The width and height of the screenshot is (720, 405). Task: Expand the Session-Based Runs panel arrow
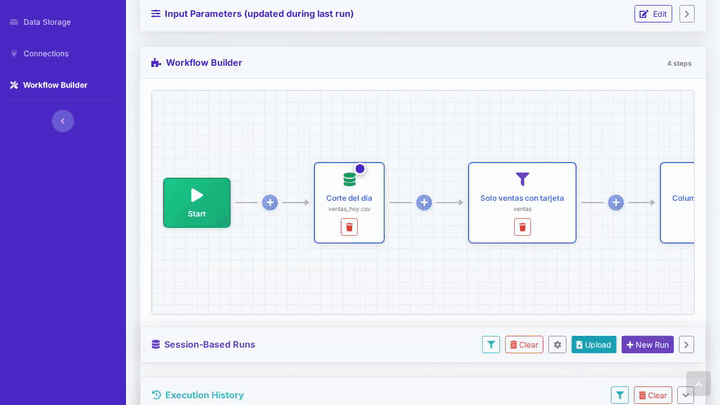point(686,345)
